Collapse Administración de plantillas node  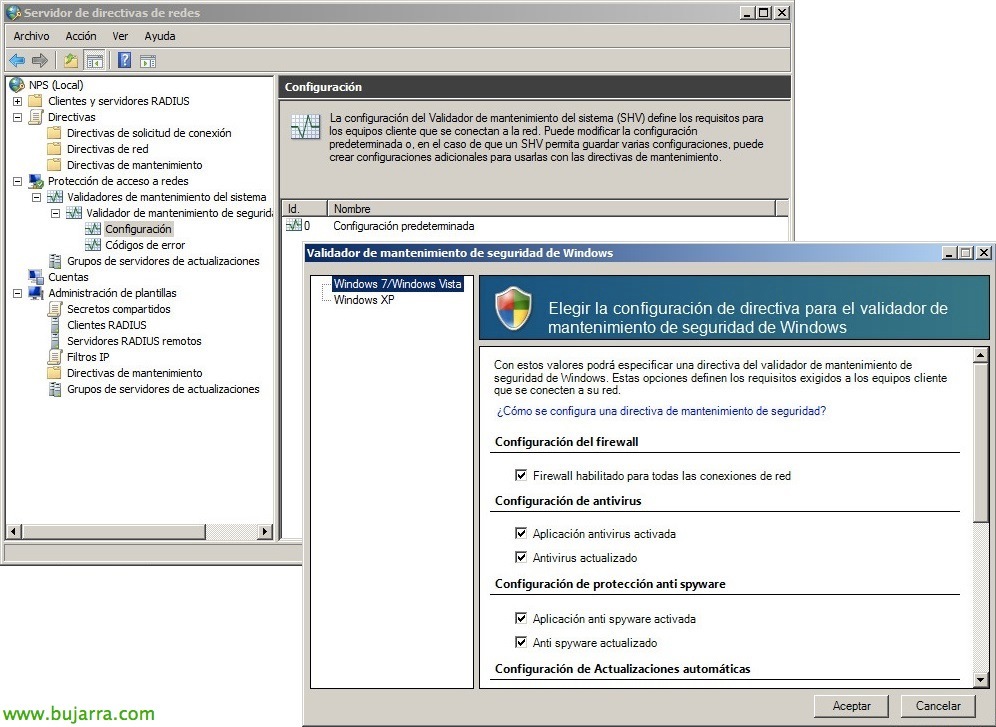18,293
